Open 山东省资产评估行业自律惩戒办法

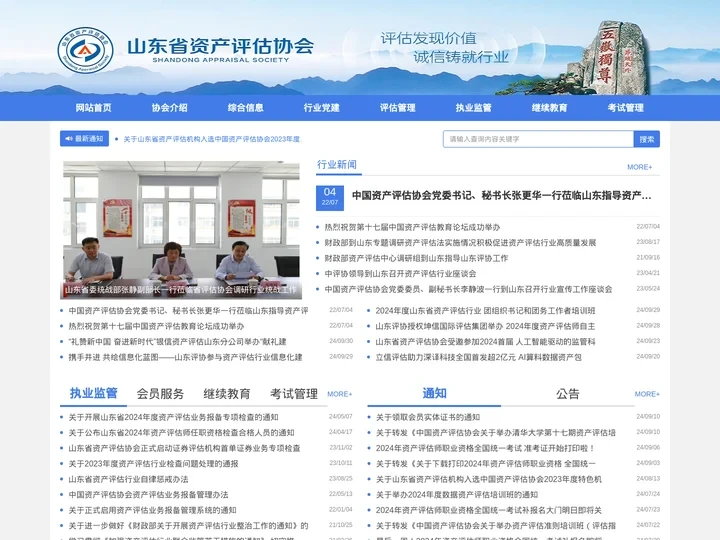click(x=128, y=479)
